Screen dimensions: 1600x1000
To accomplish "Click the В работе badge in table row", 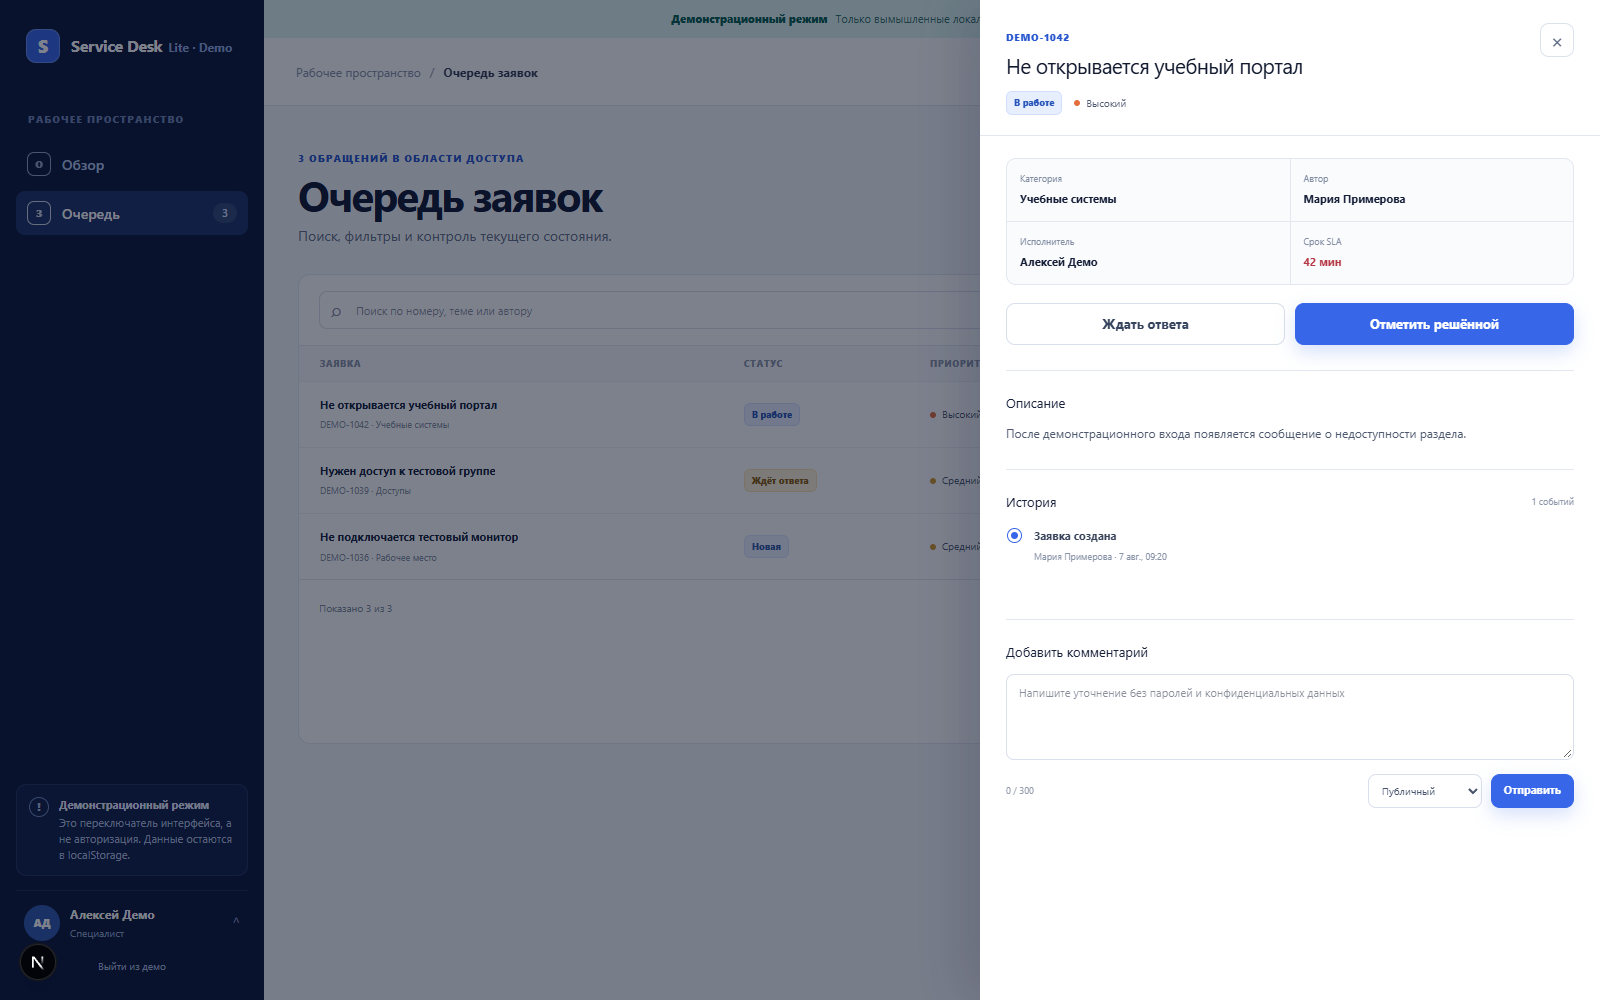I will 771,415.
